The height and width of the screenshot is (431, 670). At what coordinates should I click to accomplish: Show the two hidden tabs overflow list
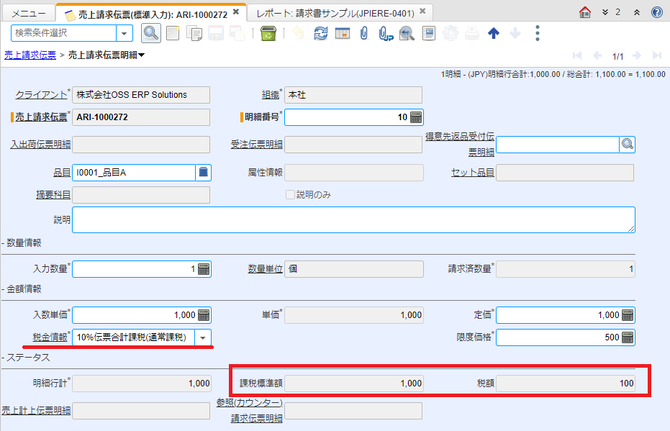click(x=611, y=12)
